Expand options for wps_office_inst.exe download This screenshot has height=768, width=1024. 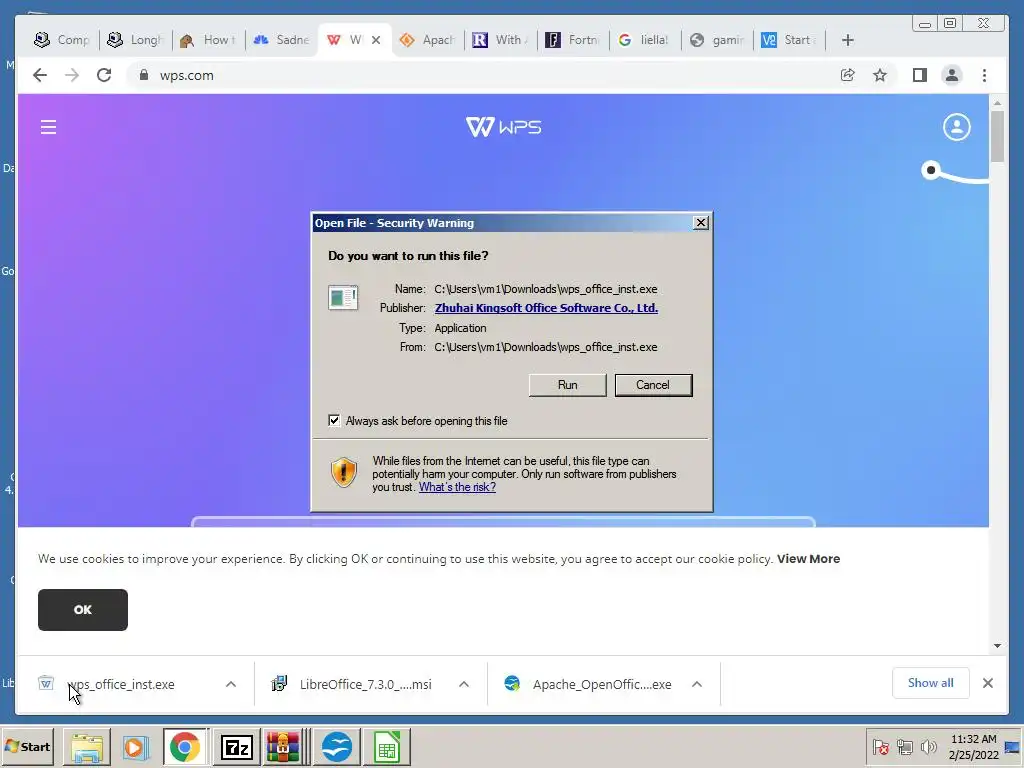(x=231, y=684)
